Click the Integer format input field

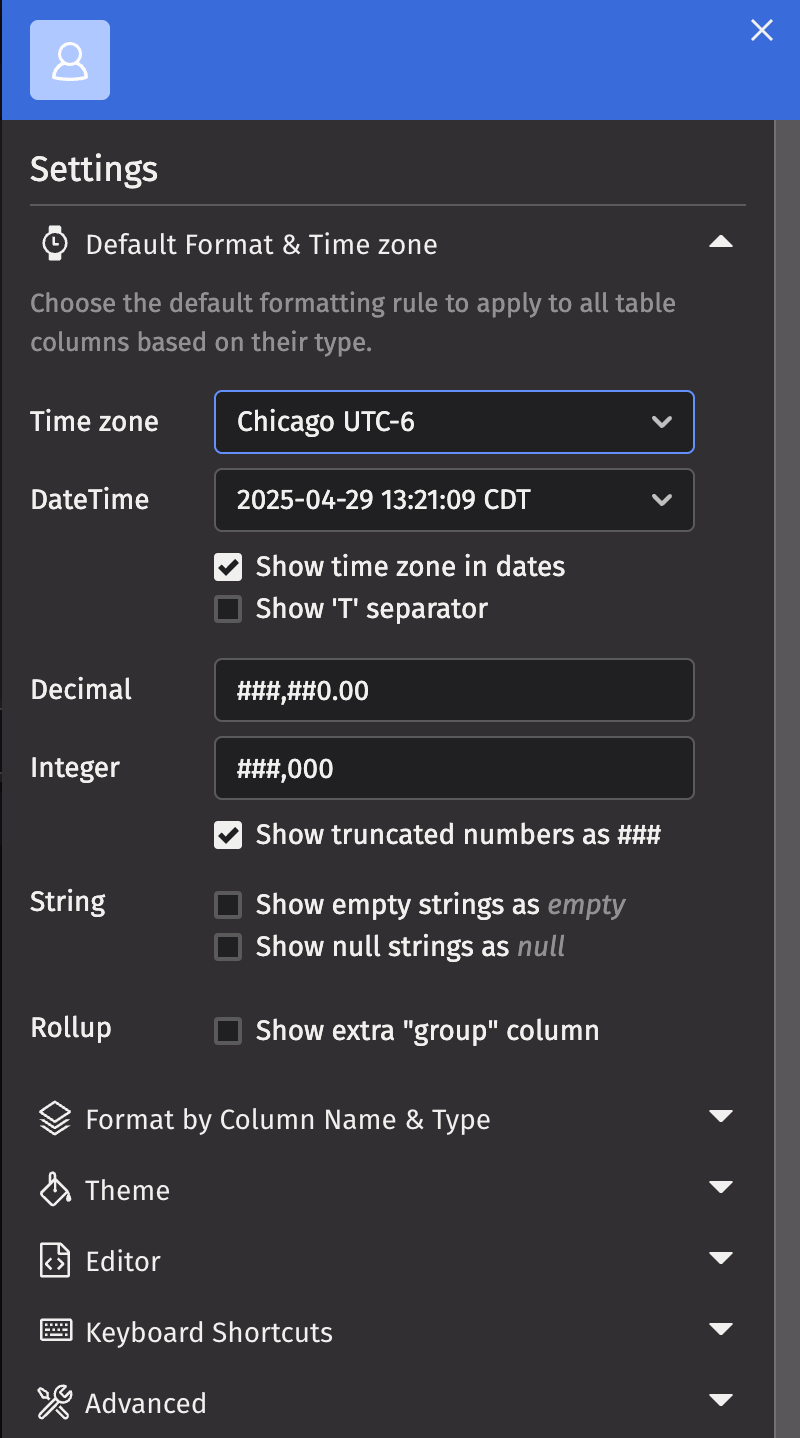455,768
